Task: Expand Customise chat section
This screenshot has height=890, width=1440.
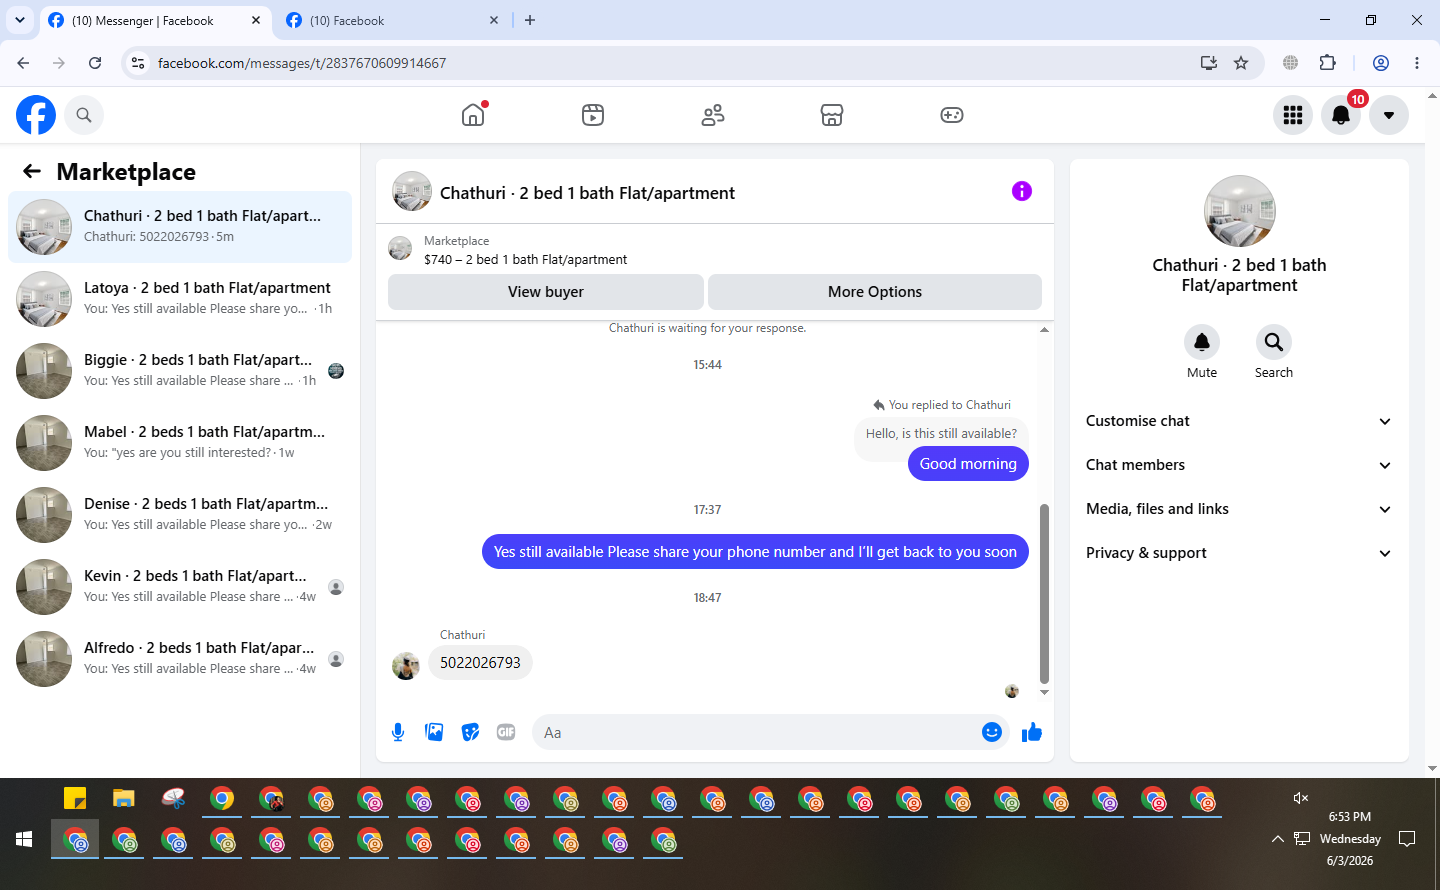Action: (x=1240, y=421)
